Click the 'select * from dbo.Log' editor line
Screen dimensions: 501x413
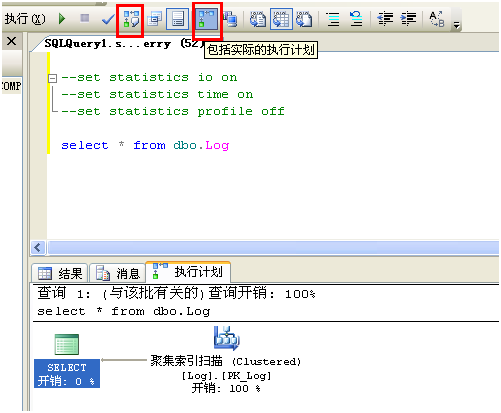pyautogui.click(x=145, y=146)
